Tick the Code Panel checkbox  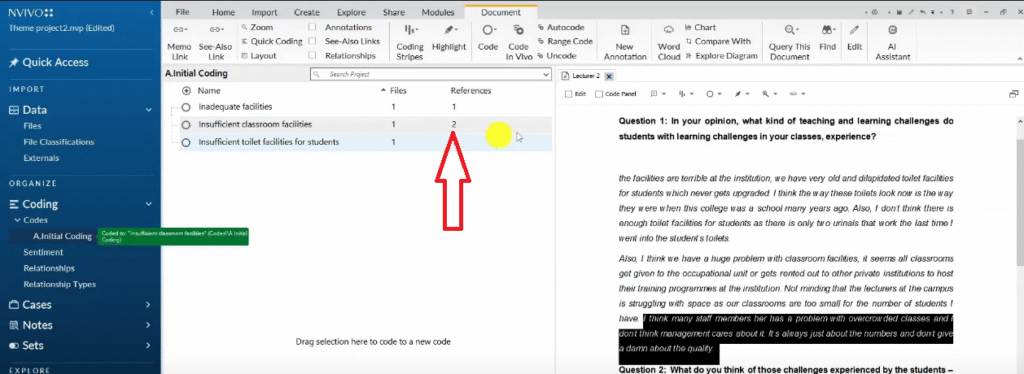tap(599, 94)
